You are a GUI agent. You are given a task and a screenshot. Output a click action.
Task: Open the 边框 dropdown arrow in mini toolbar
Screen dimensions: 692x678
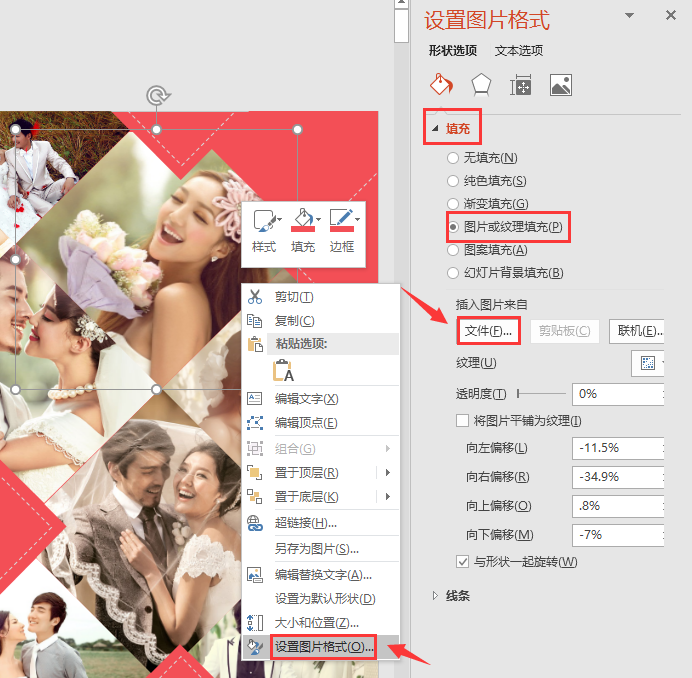(x=357, y=219)
